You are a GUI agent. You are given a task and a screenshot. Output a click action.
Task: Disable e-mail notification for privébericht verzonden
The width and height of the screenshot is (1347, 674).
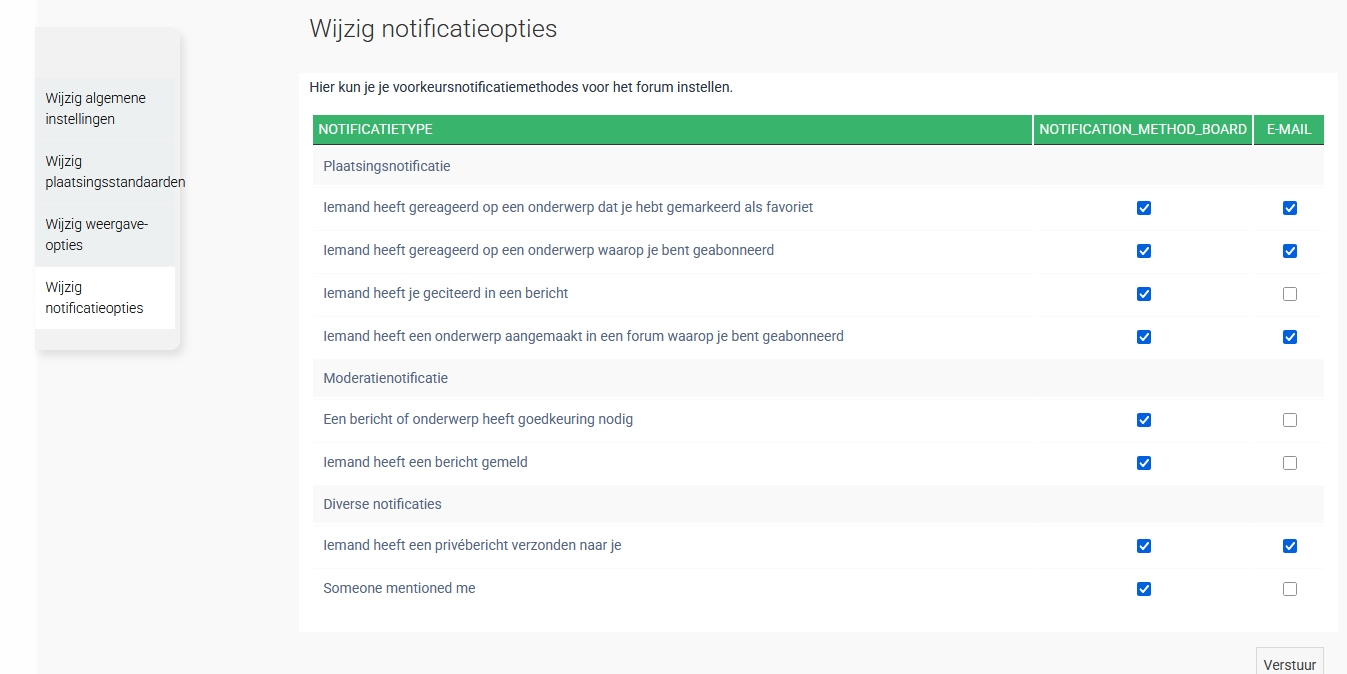pos(1290,546)
